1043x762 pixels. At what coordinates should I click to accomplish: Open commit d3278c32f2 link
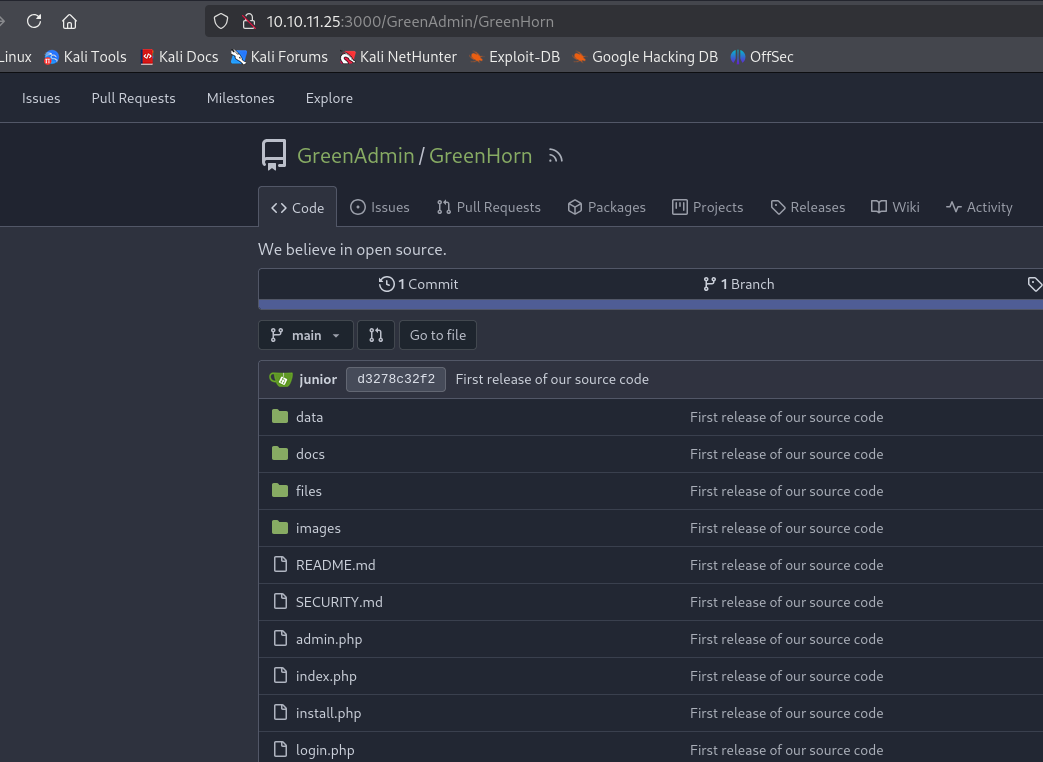pyautogui.click(x=396, y=379)
